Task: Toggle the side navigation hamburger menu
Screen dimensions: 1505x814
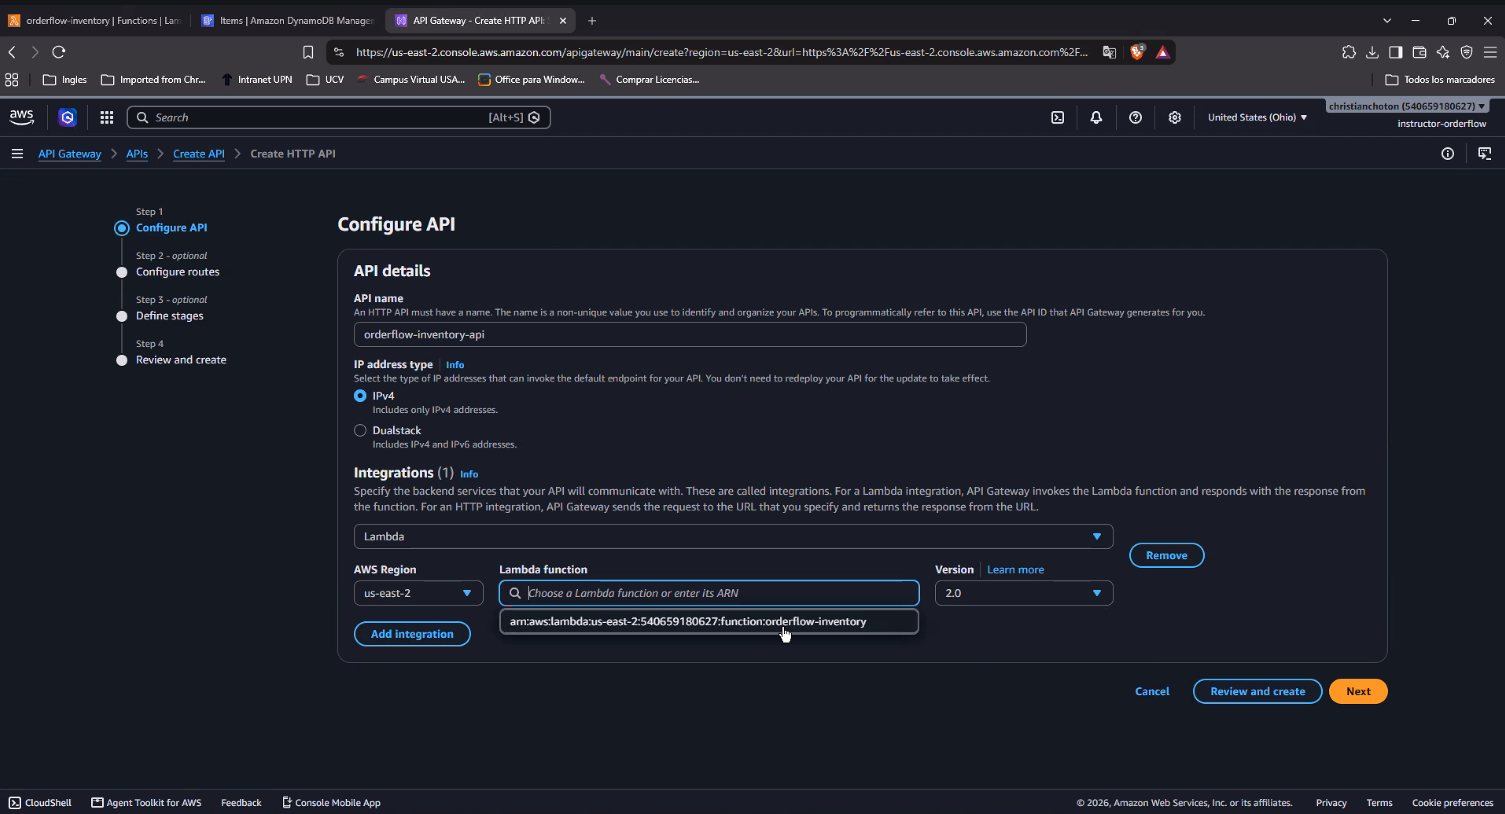Action: [x=17, y=154]
